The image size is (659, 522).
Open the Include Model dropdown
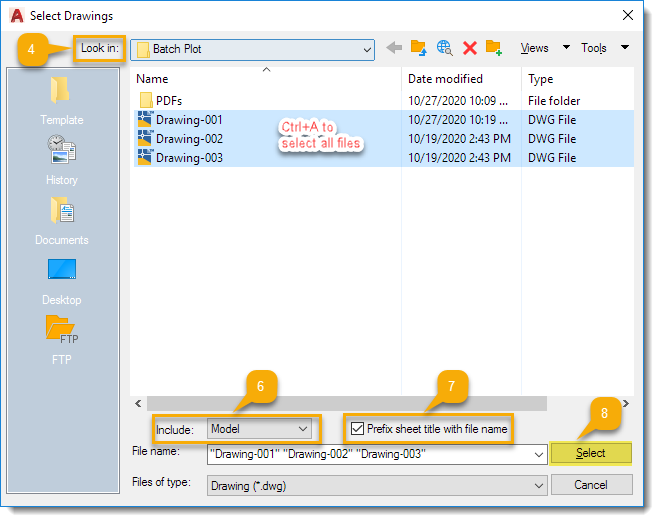[x=259, y=429]
